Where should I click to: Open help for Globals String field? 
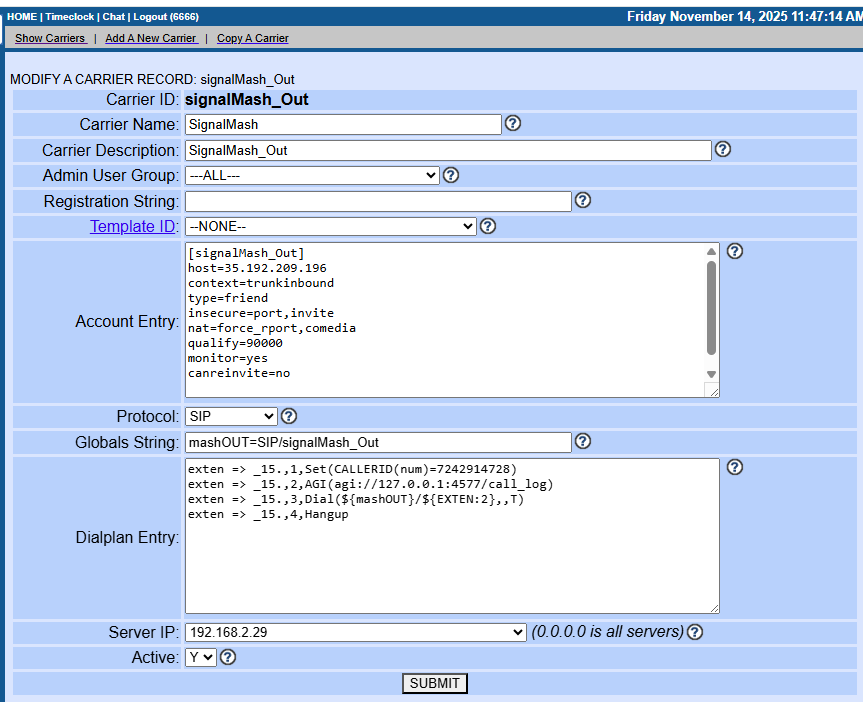tap(583, 441)
